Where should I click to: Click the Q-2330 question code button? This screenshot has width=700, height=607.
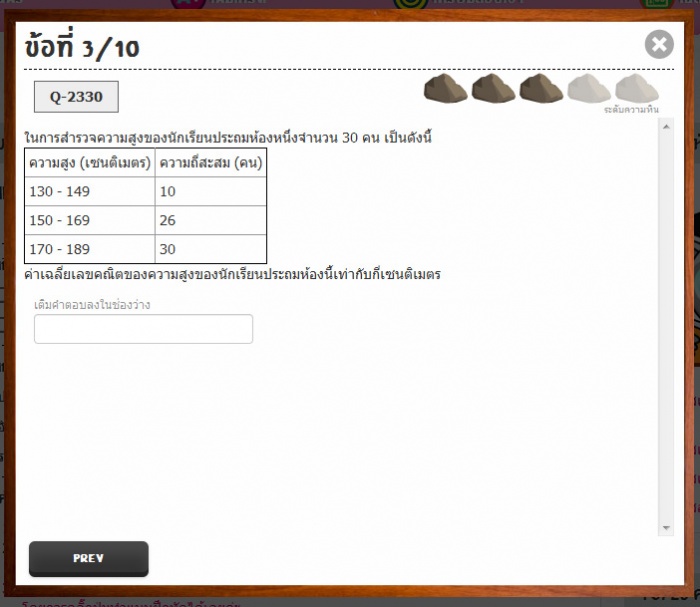(x=76, y=97)
